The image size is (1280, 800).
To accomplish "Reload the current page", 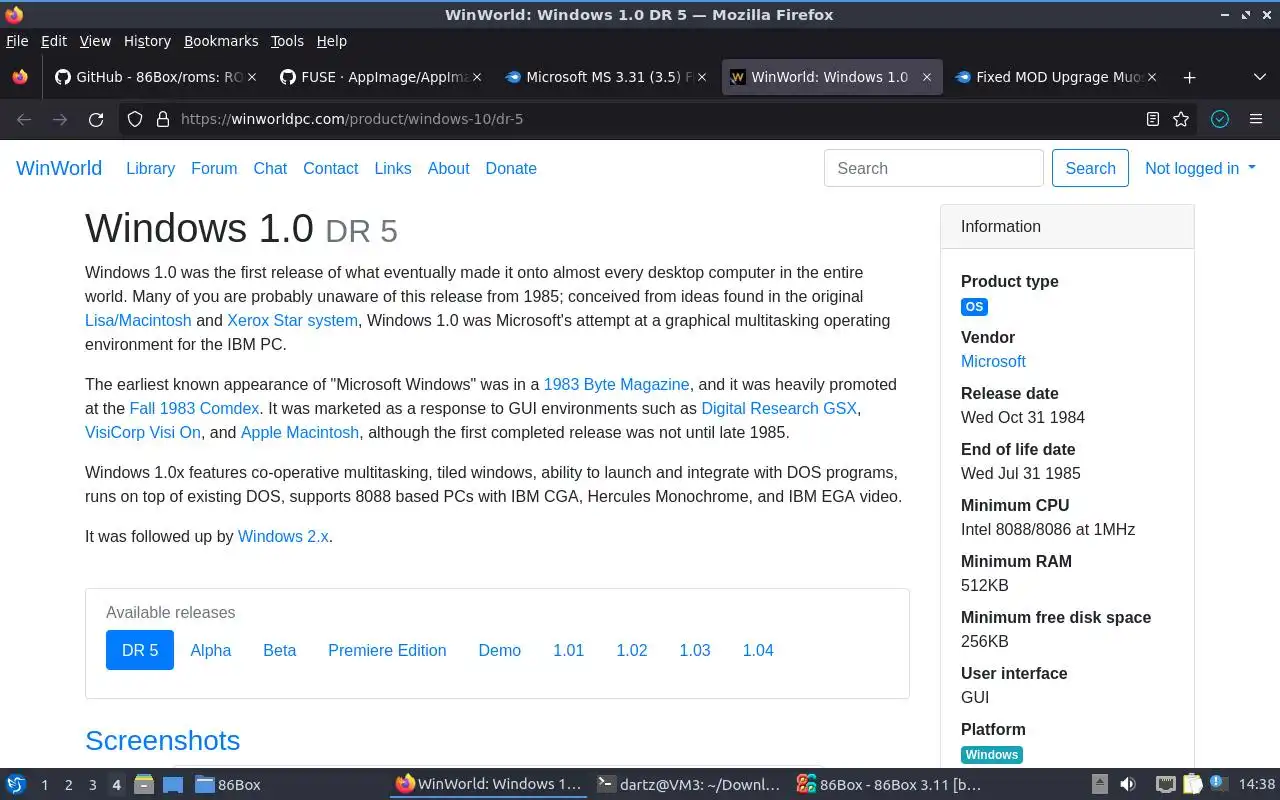I will click(96, 119).
